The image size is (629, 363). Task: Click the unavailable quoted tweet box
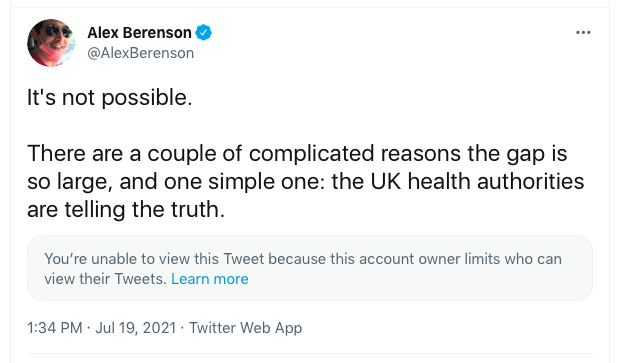pyautogui.click(x=310, y=268)
